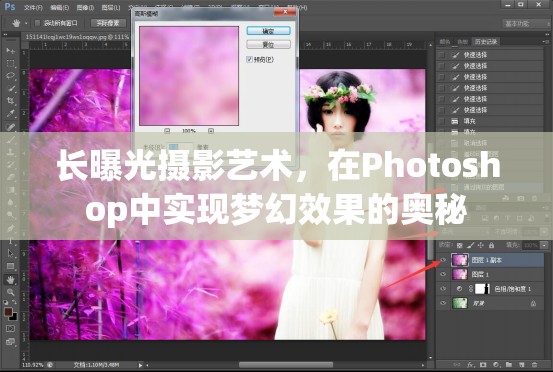Select the 背景 layer thumbnail
The height and width of the screenshot is (372, 553).
tap(460, 303)
